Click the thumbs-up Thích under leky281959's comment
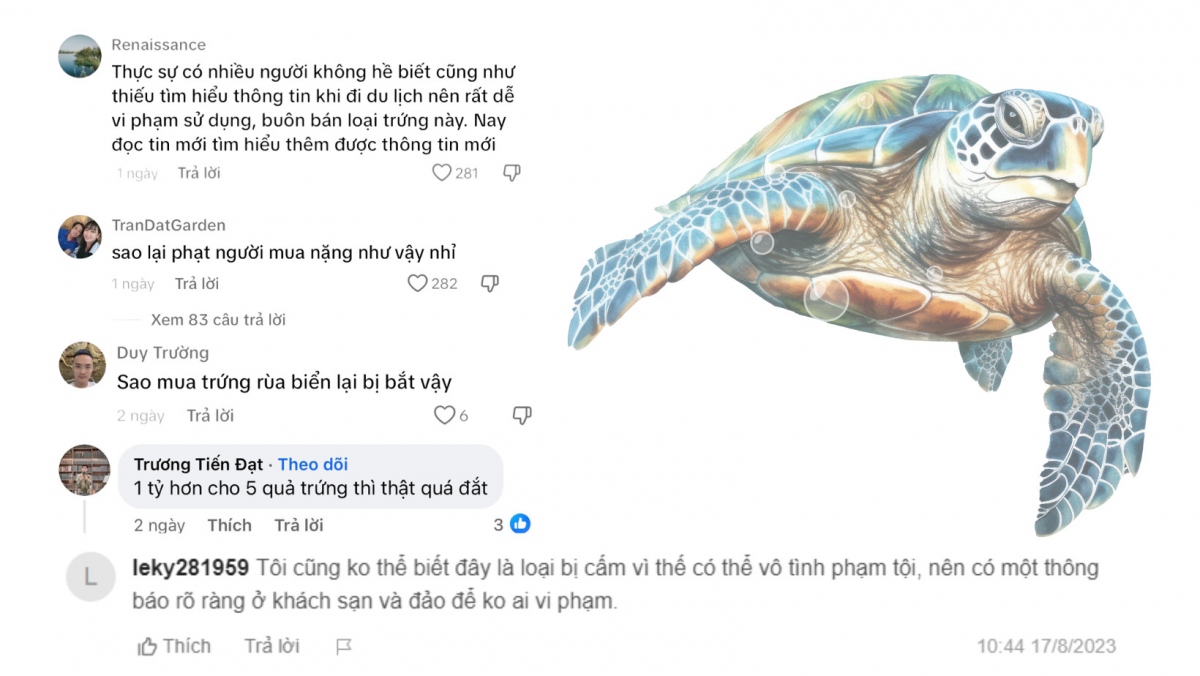 click(174, 646)
